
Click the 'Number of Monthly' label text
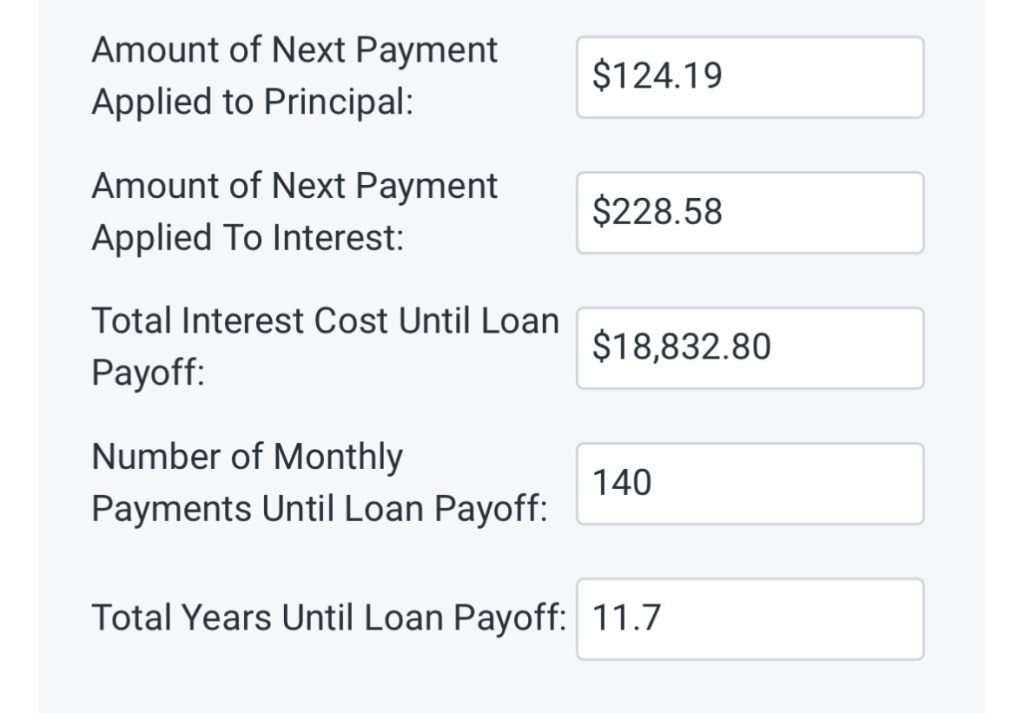point(247,457)
